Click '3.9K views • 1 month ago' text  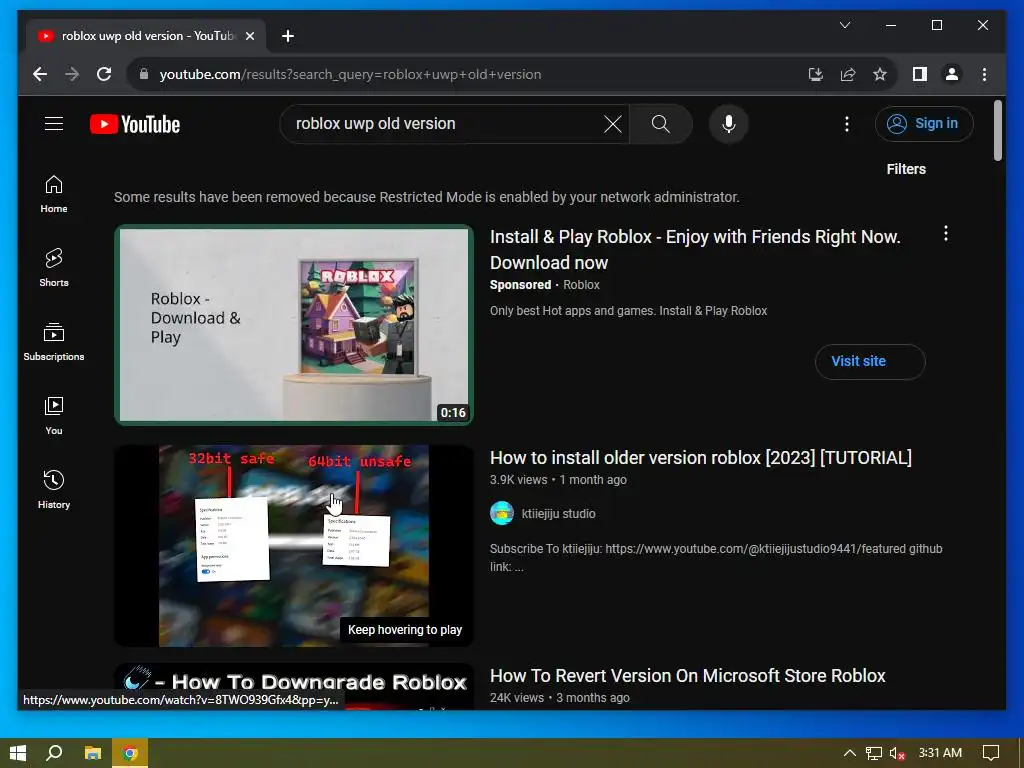[558, 480]
